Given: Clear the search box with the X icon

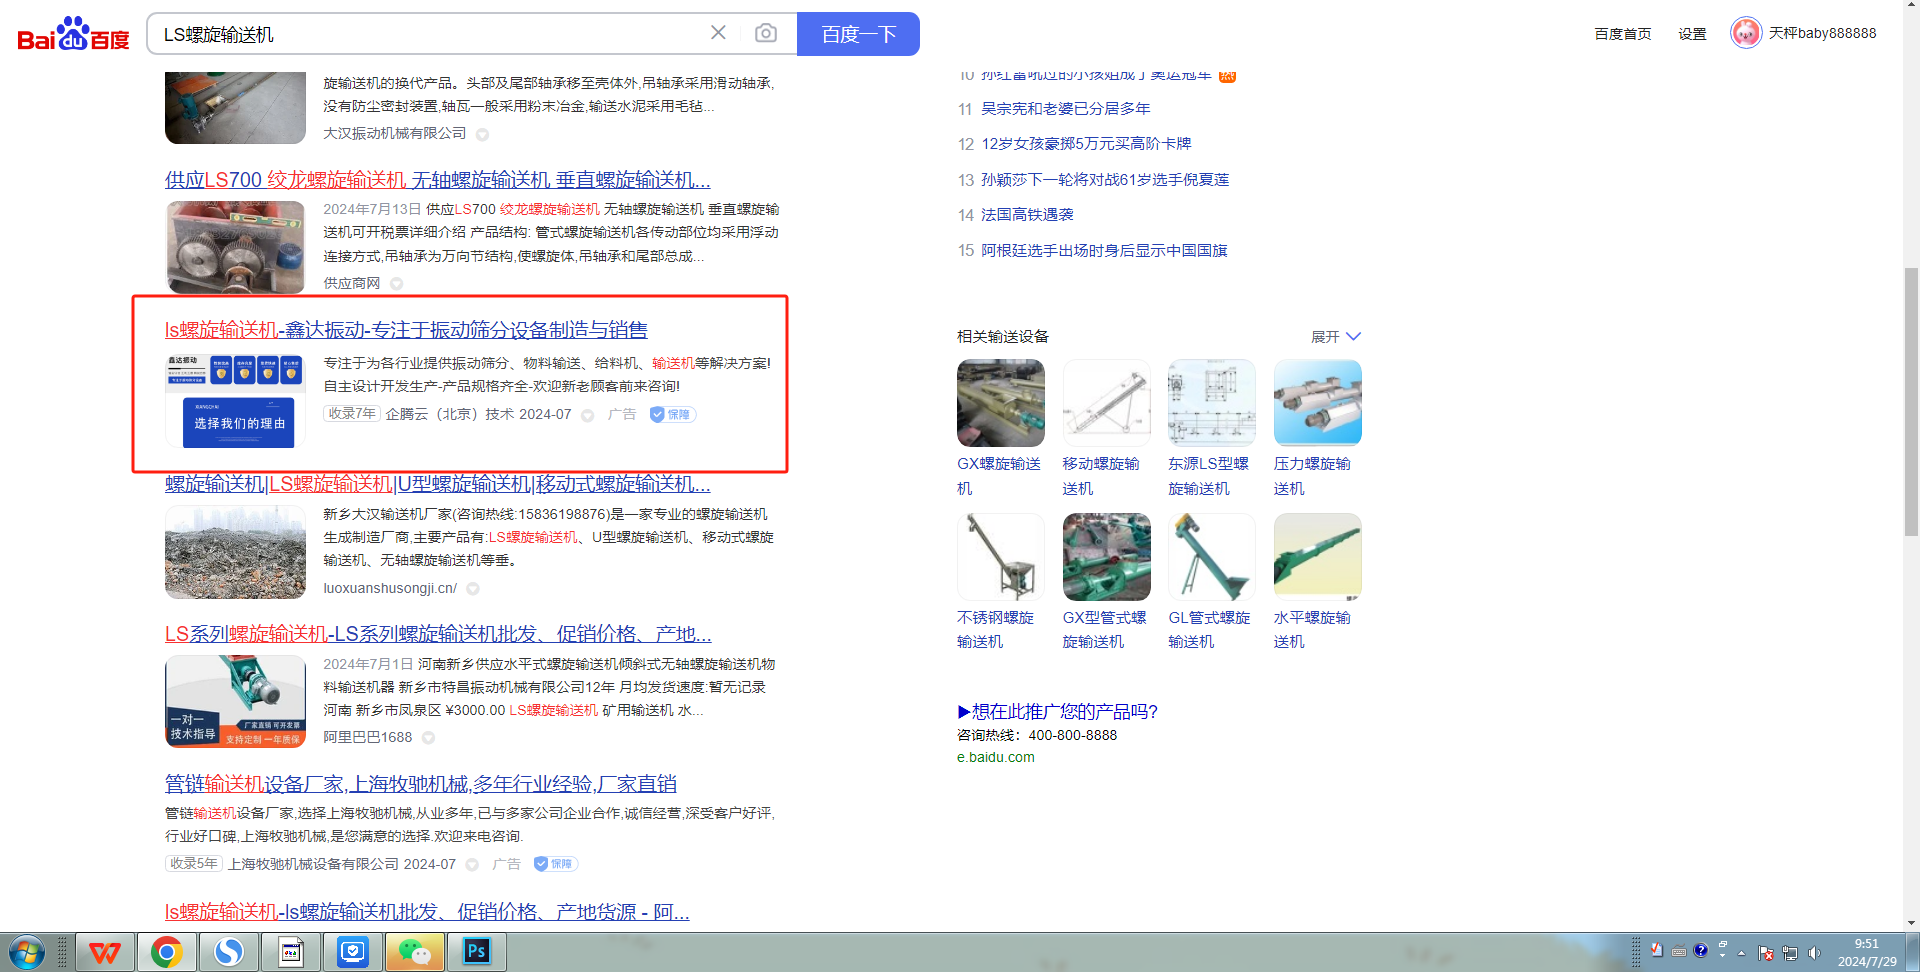Looking at the screenshot, I should point(718,33).
